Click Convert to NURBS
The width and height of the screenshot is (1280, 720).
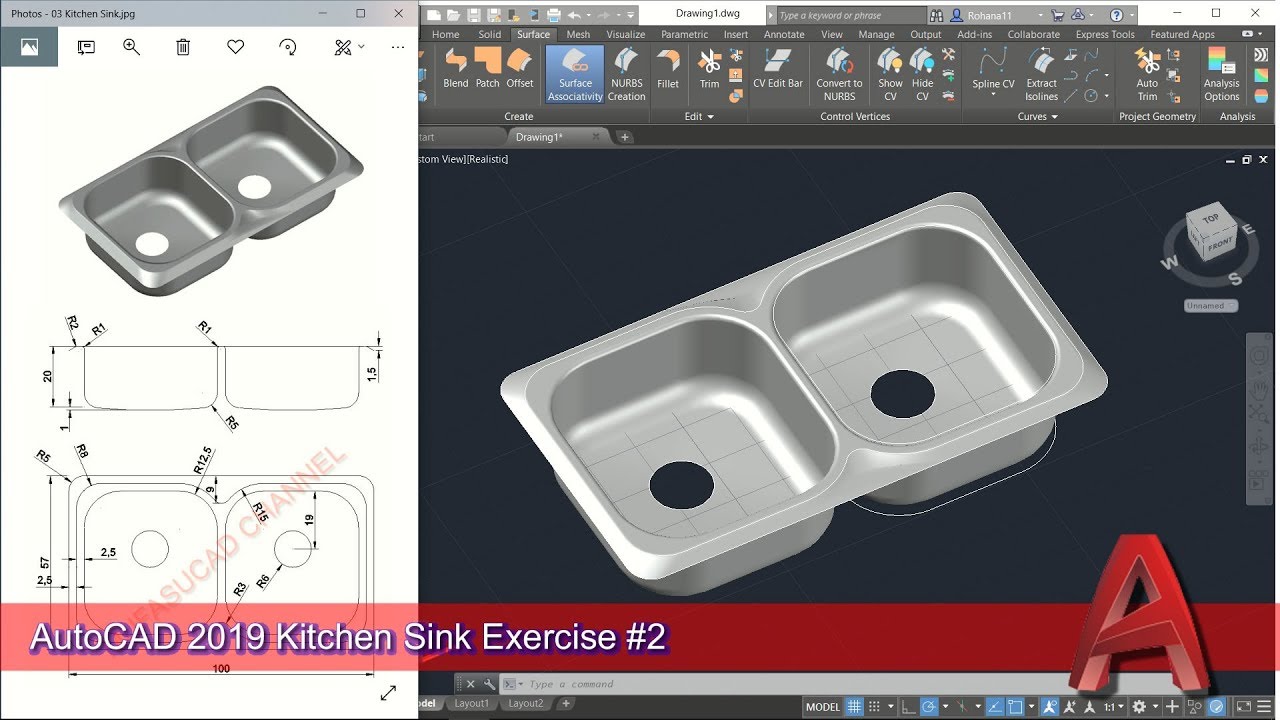(839, 74)
